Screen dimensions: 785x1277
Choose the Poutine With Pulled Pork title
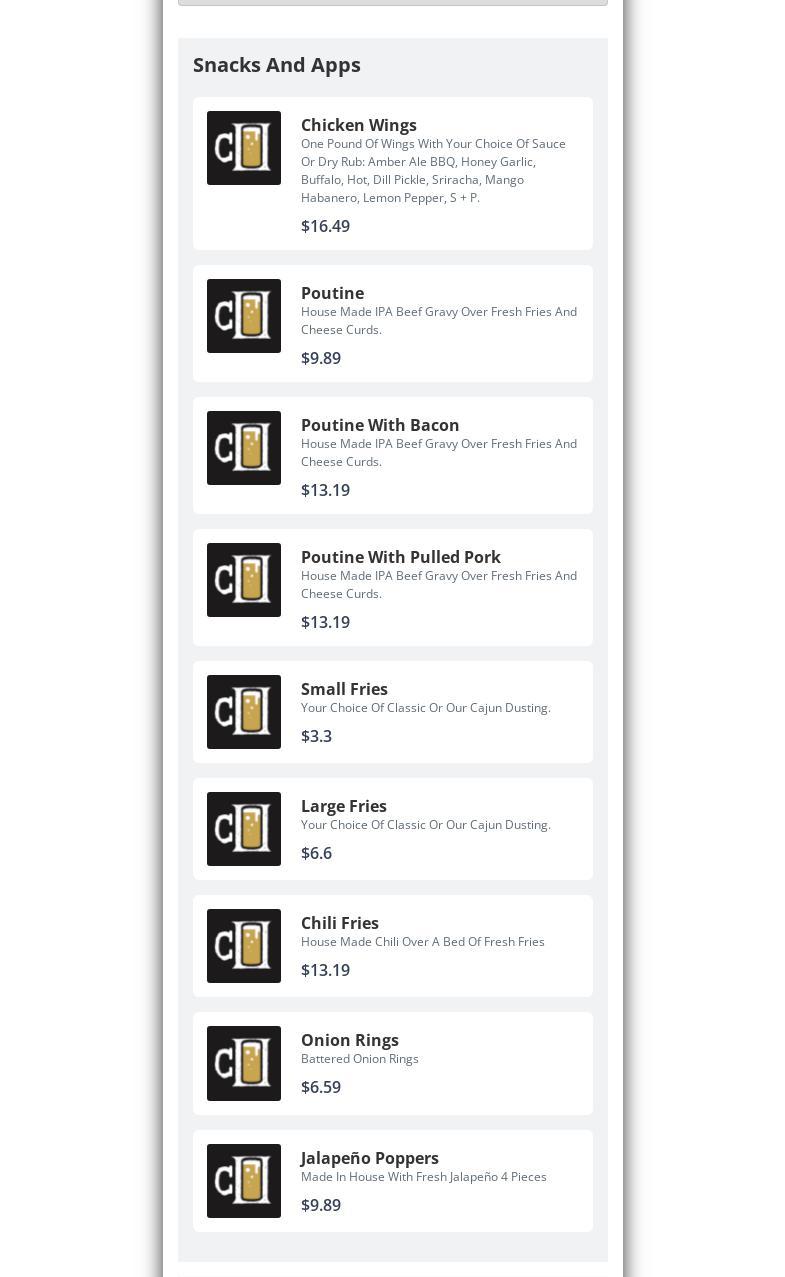click(401, 557)
